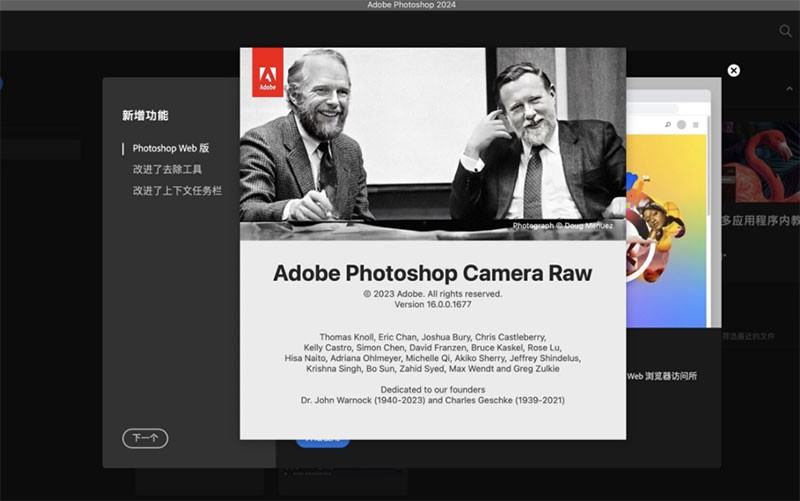Collapse the panel with the up chevron
The width and height of the screenshot is (800, 501).
click(x=789, y=89)
